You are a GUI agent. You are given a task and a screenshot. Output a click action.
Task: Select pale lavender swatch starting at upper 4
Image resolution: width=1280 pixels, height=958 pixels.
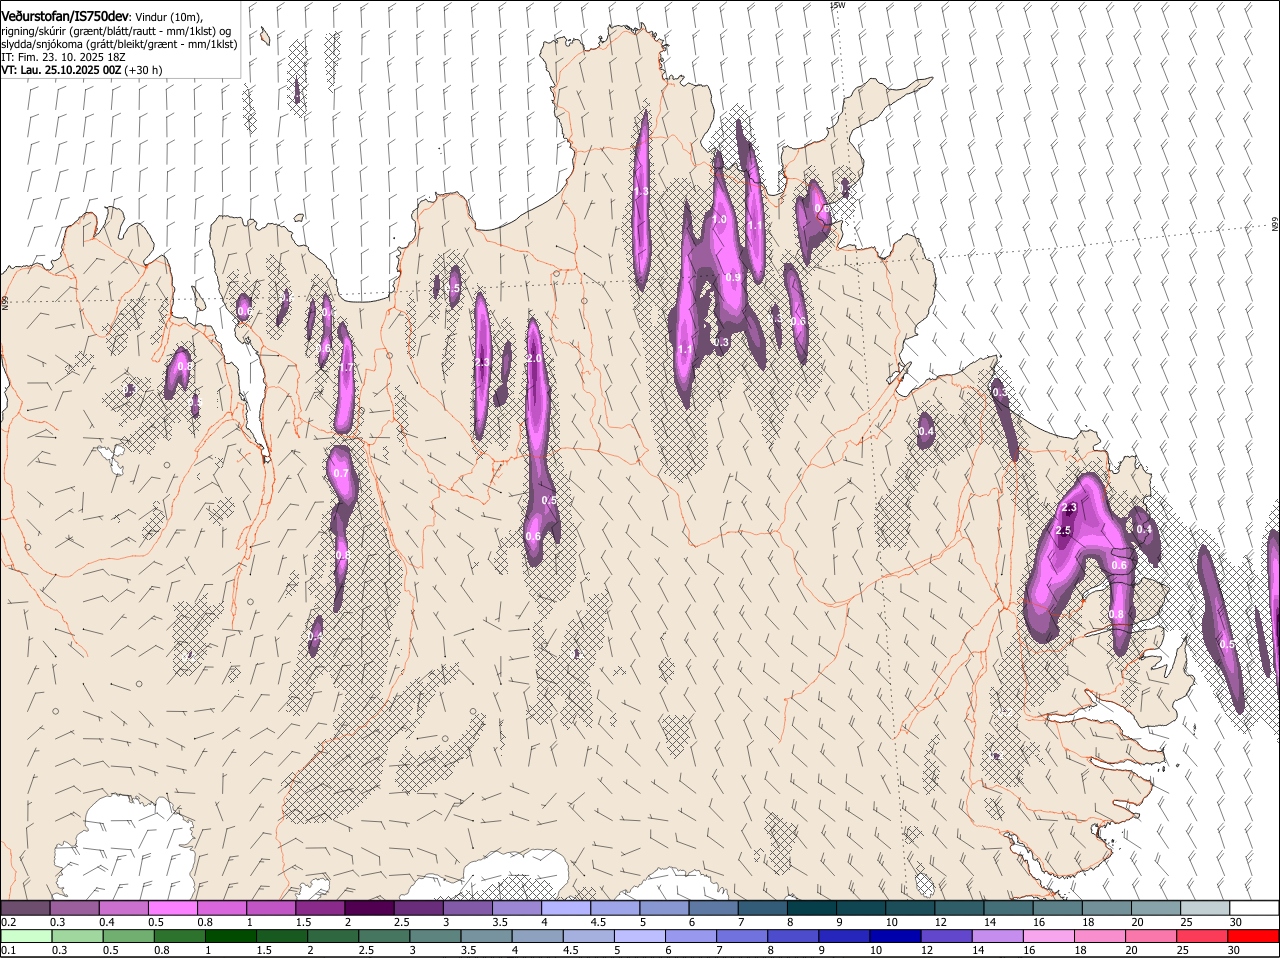566,907
